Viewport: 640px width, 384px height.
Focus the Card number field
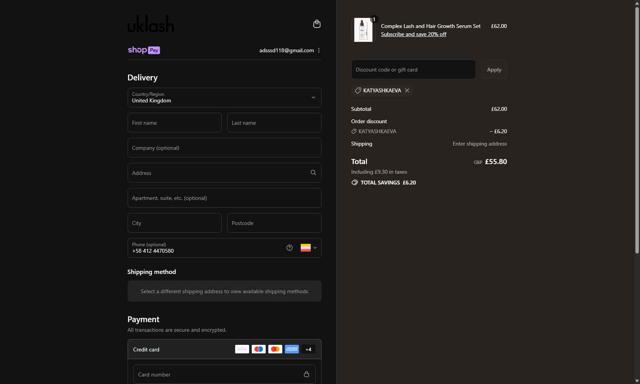tap(224, 374)
